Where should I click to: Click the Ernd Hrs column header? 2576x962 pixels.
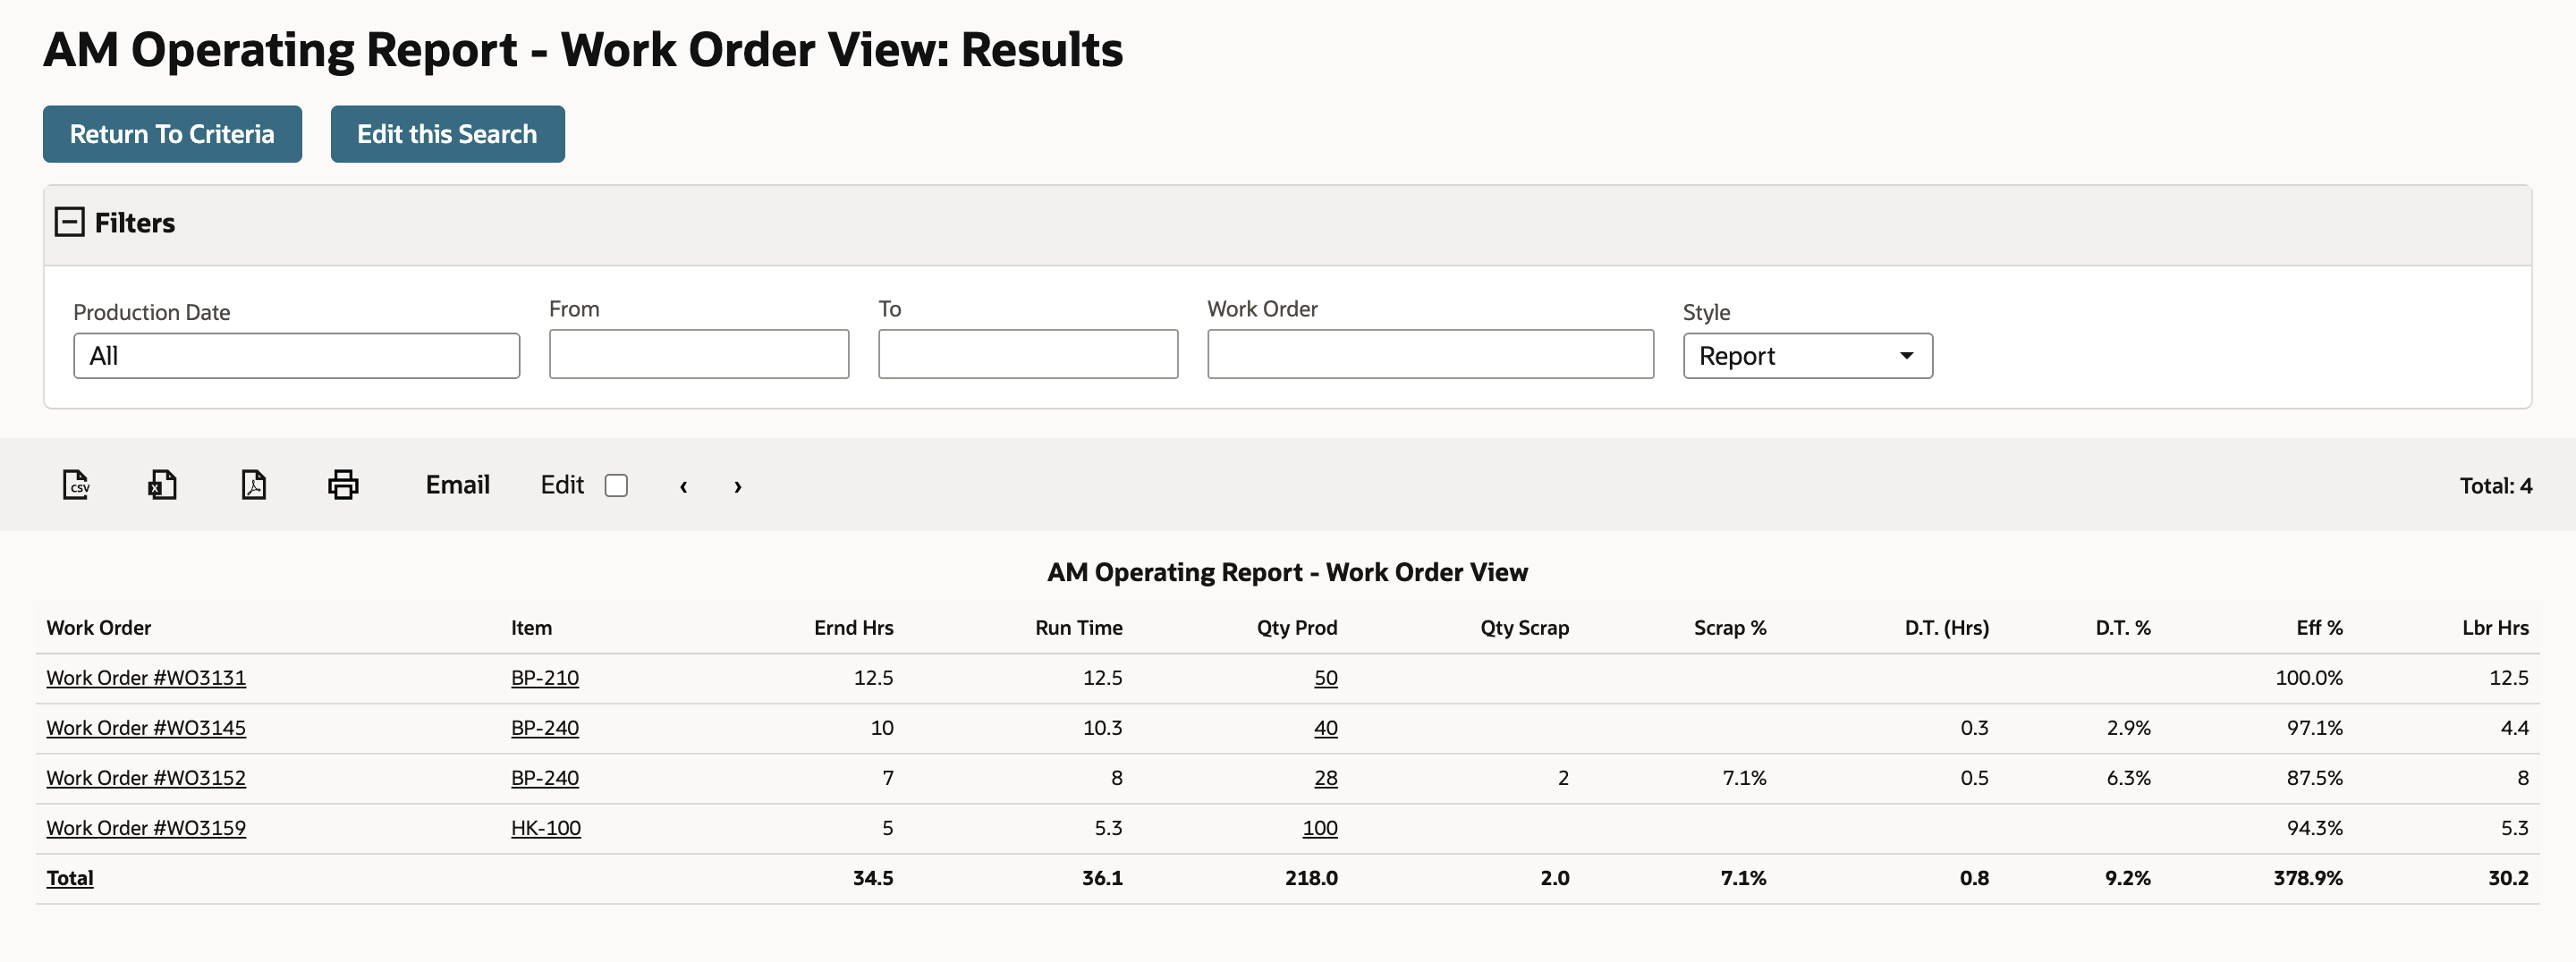854,628
